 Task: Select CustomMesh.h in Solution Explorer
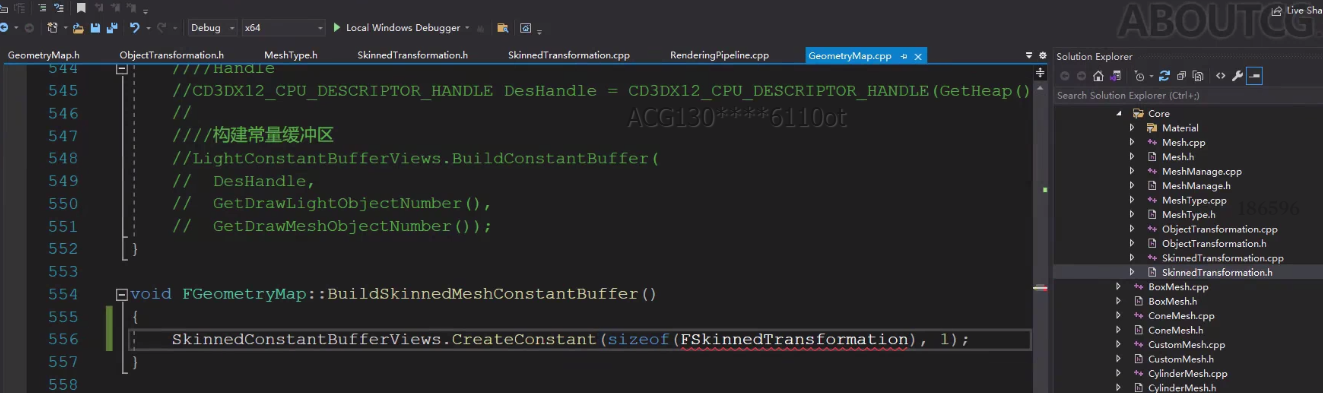point(1181,359)
